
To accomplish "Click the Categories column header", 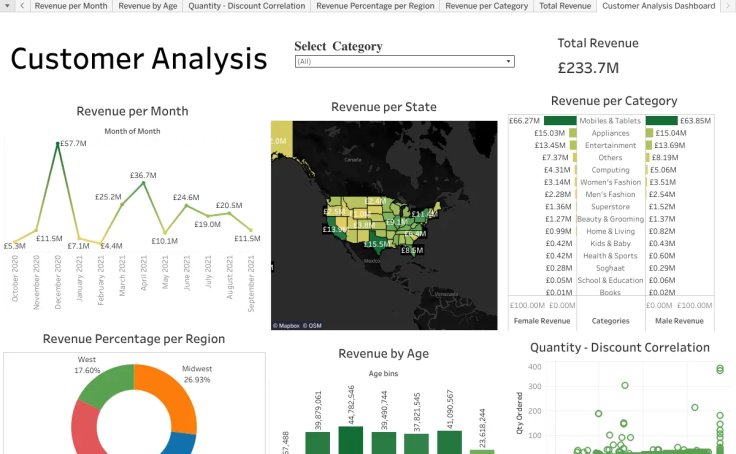I will tap(611, 321).
